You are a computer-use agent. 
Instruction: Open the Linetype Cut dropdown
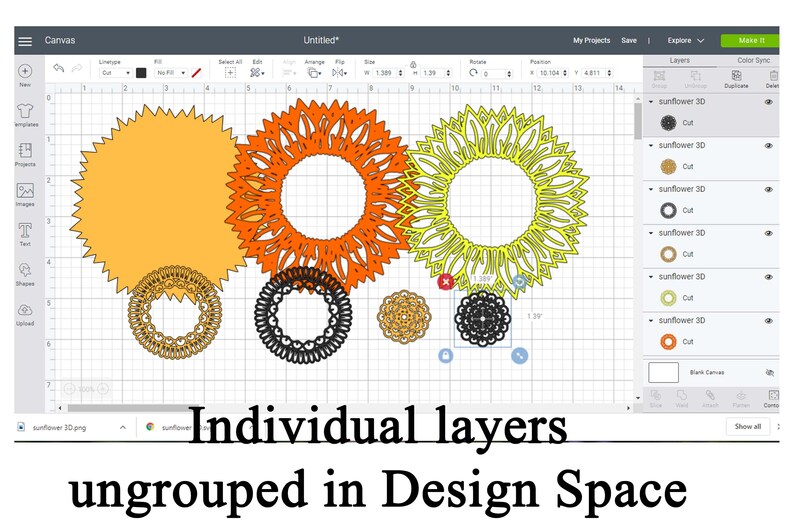[115, 73]
